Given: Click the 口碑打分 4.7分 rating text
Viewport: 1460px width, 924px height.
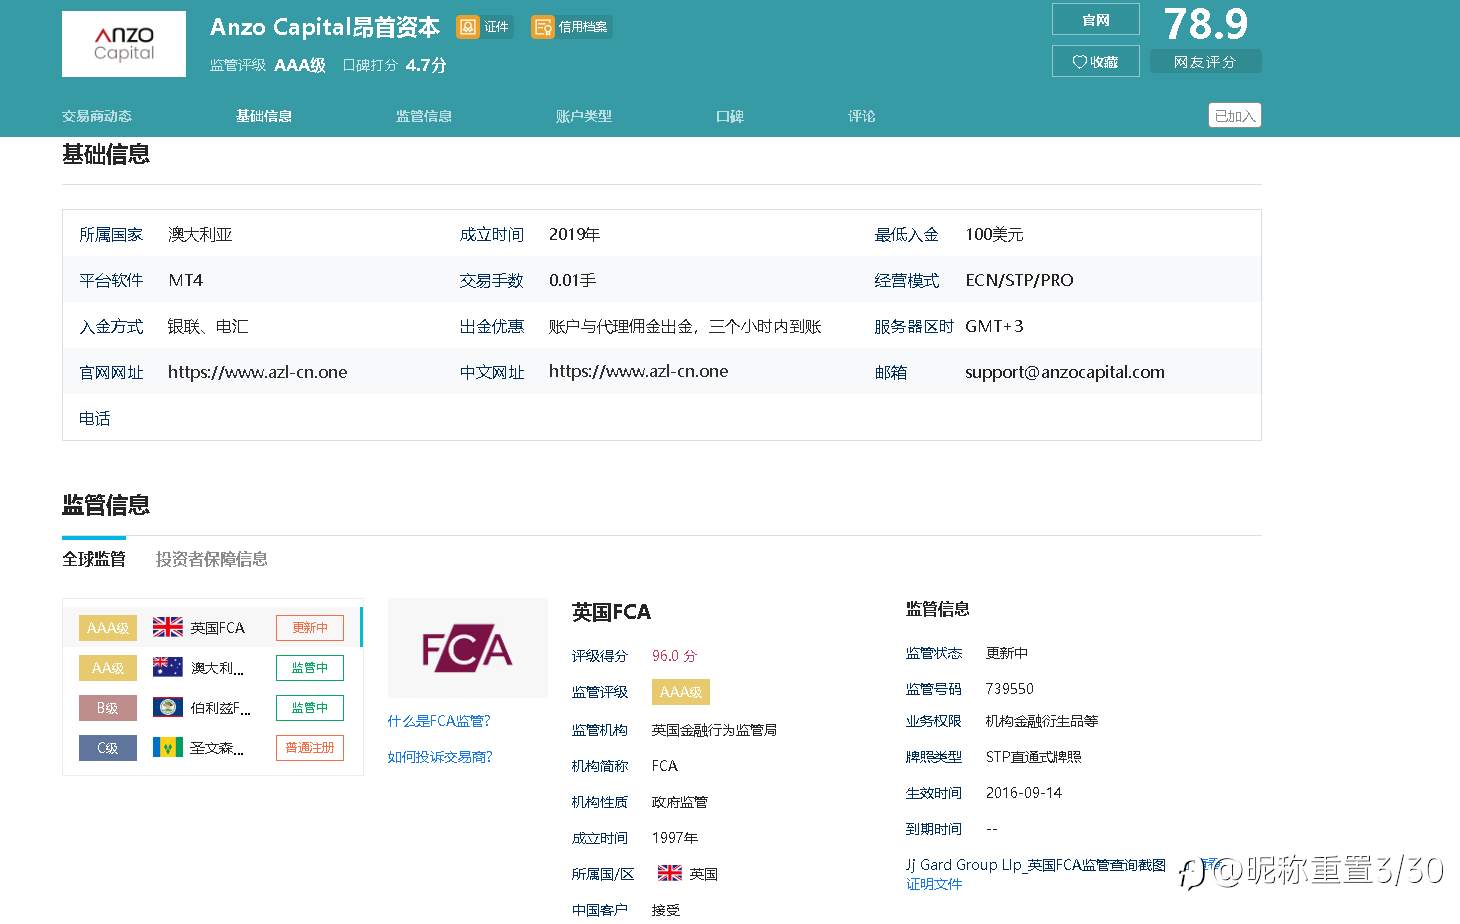Looking at the screenshot, I should coord(394,65).
